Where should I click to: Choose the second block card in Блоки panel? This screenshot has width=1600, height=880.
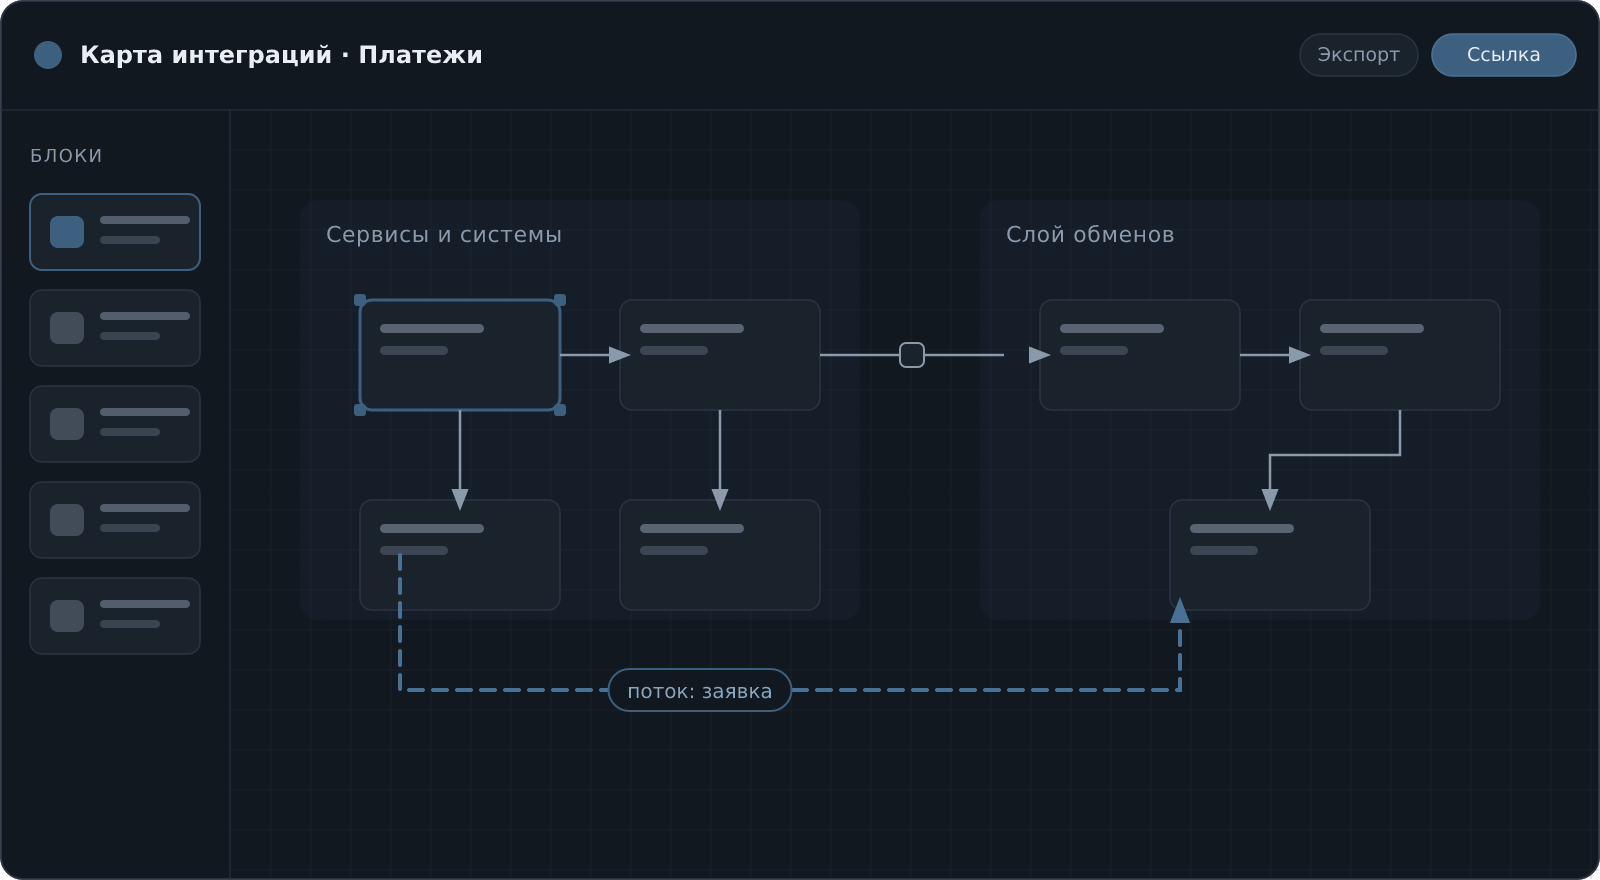click(115, 328)
